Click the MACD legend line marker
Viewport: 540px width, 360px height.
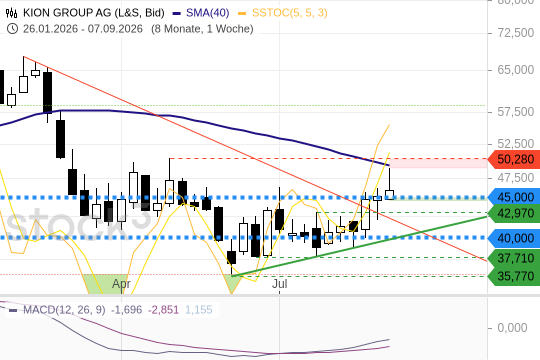13,310
